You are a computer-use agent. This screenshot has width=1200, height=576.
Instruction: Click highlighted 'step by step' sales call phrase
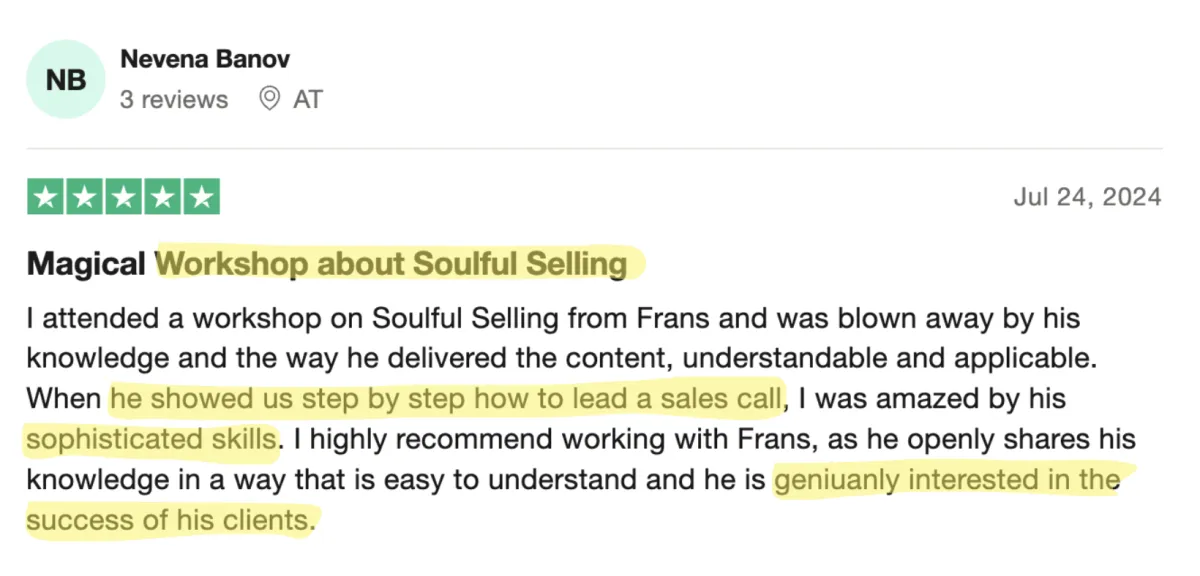[445, 399]
